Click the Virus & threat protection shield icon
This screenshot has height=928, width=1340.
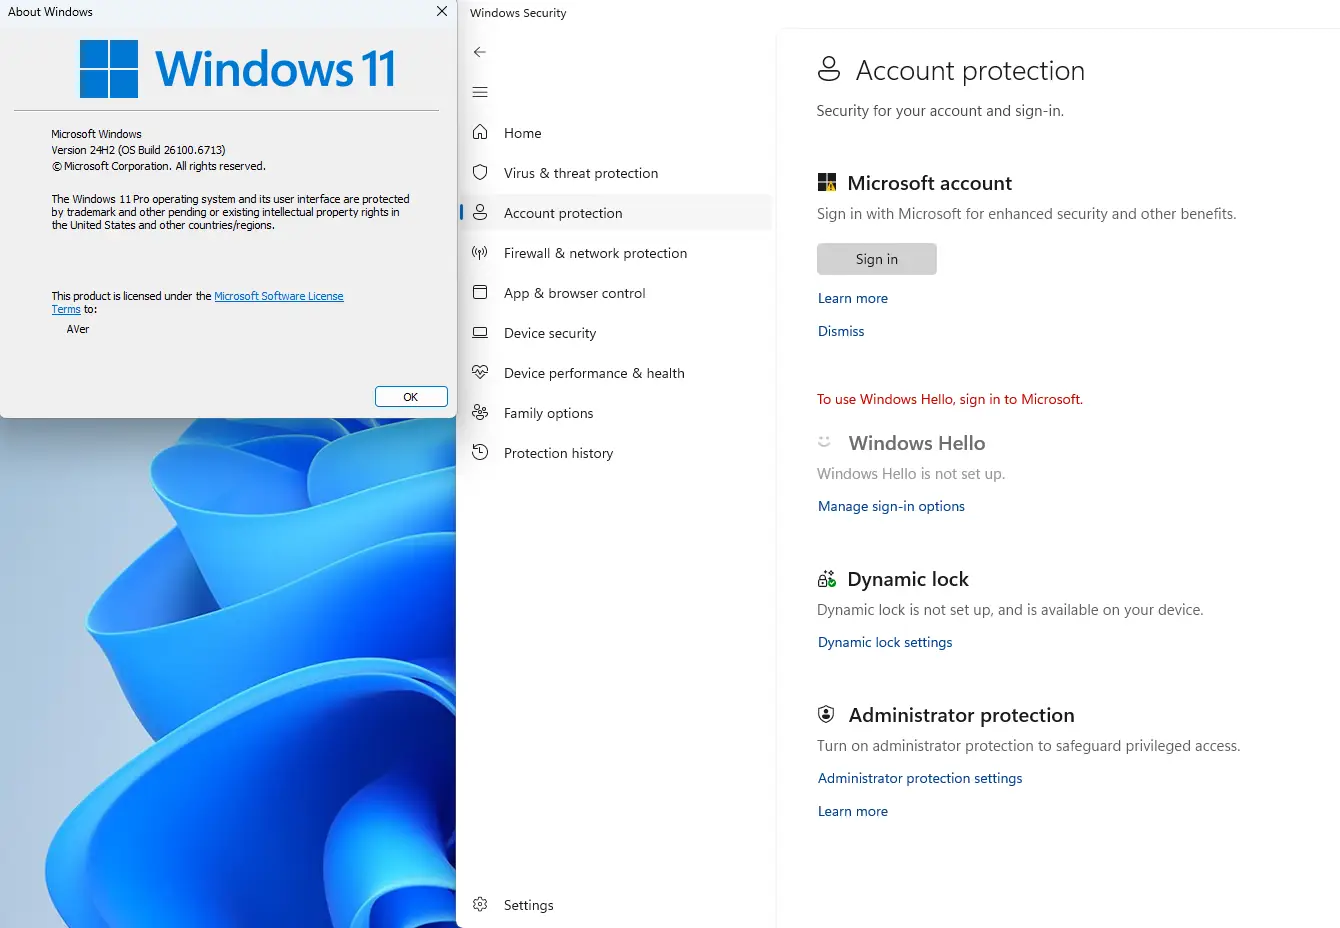click(480, 172)
